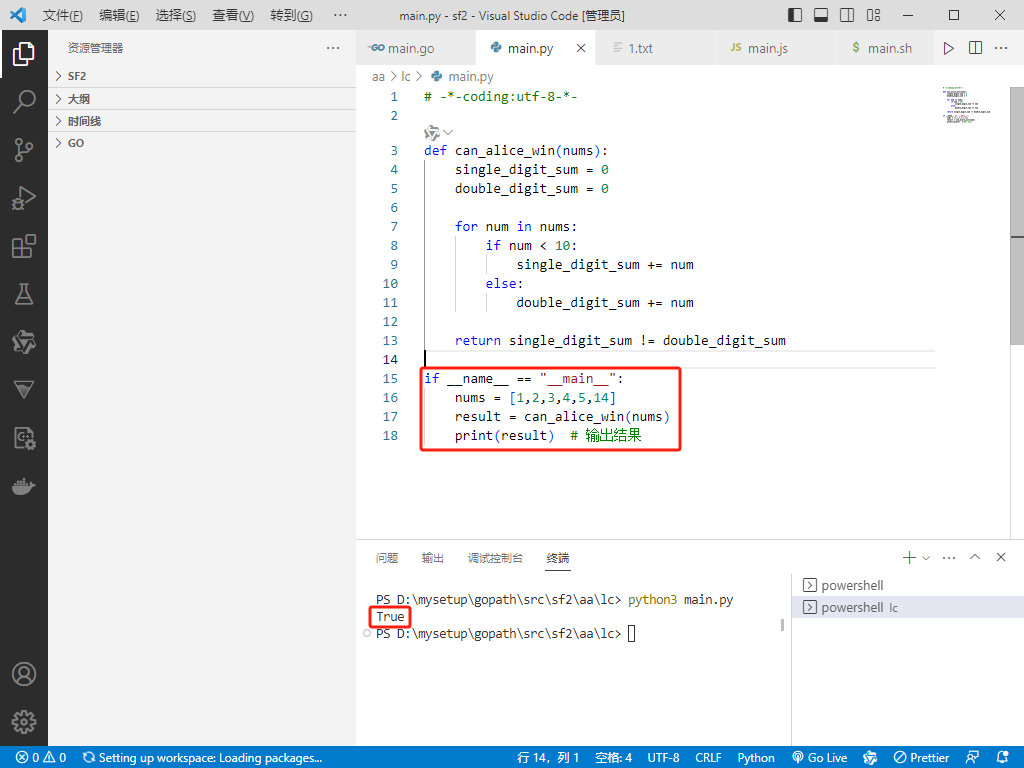Viewport: 1024px width, 768px height.
Task: Open the Extensions view
Action: (x=24, y=246)
